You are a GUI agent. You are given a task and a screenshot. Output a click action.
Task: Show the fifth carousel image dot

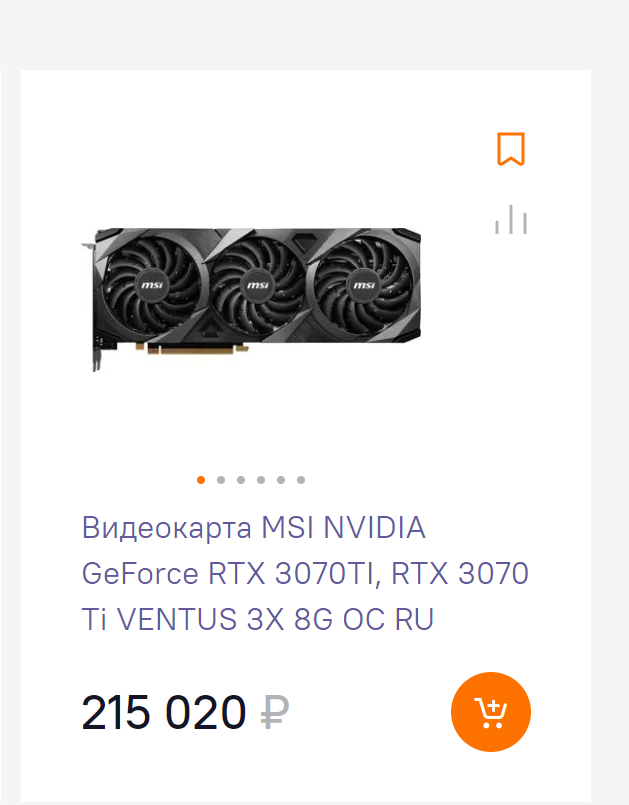[281, 480]
